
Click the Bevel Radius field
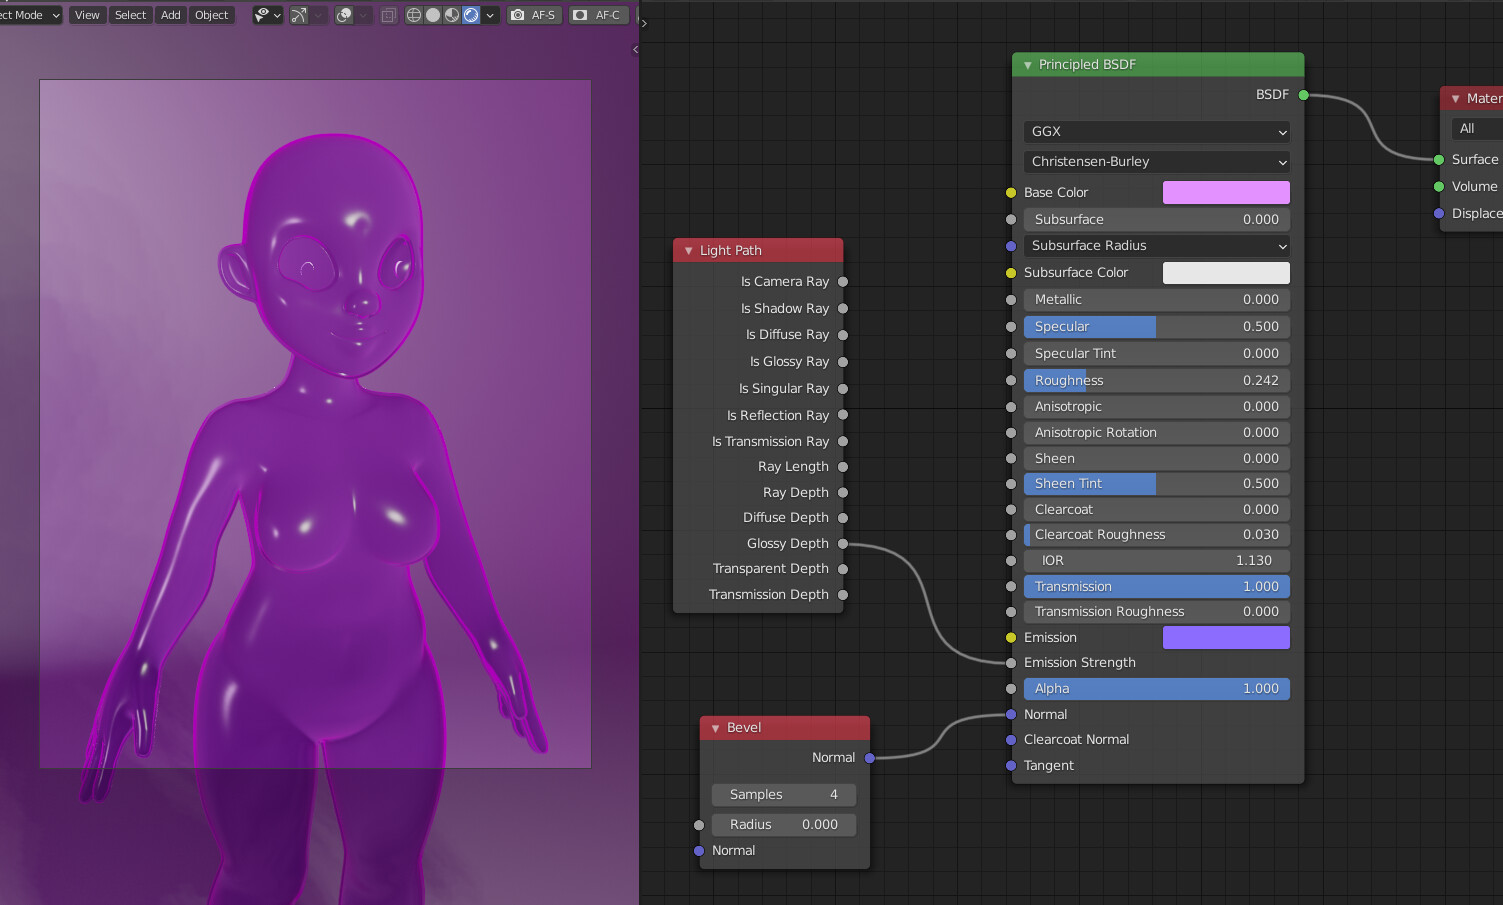[784, 825]
